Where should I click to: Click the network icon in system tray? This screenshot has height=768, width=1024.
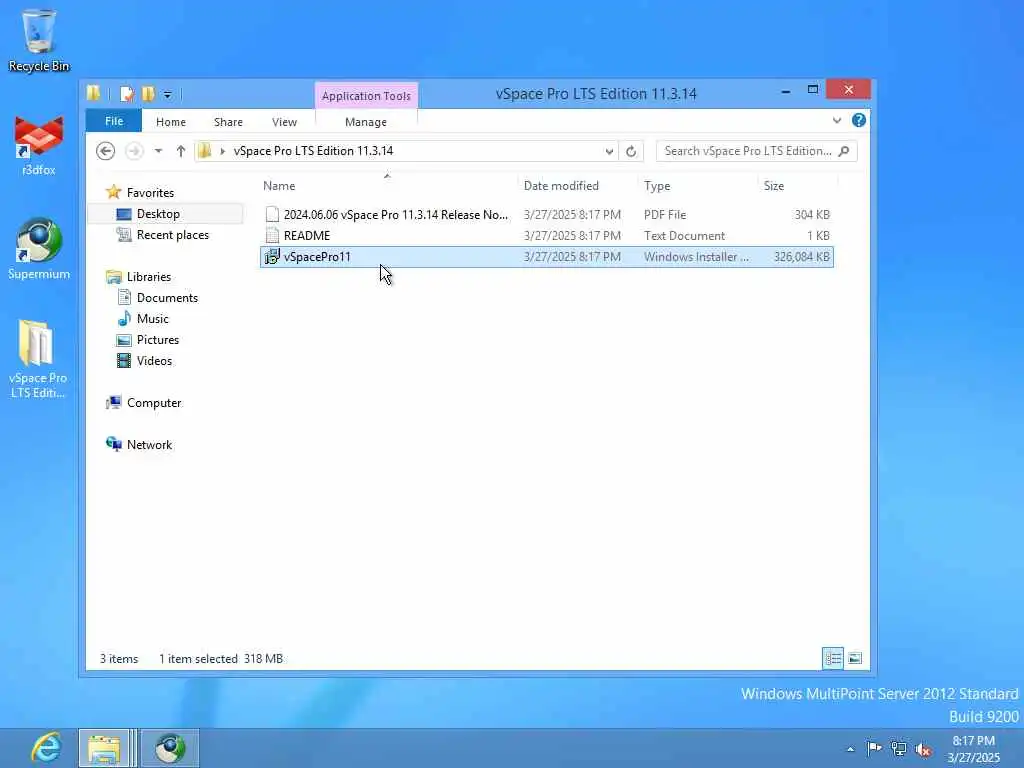(899, 748)
